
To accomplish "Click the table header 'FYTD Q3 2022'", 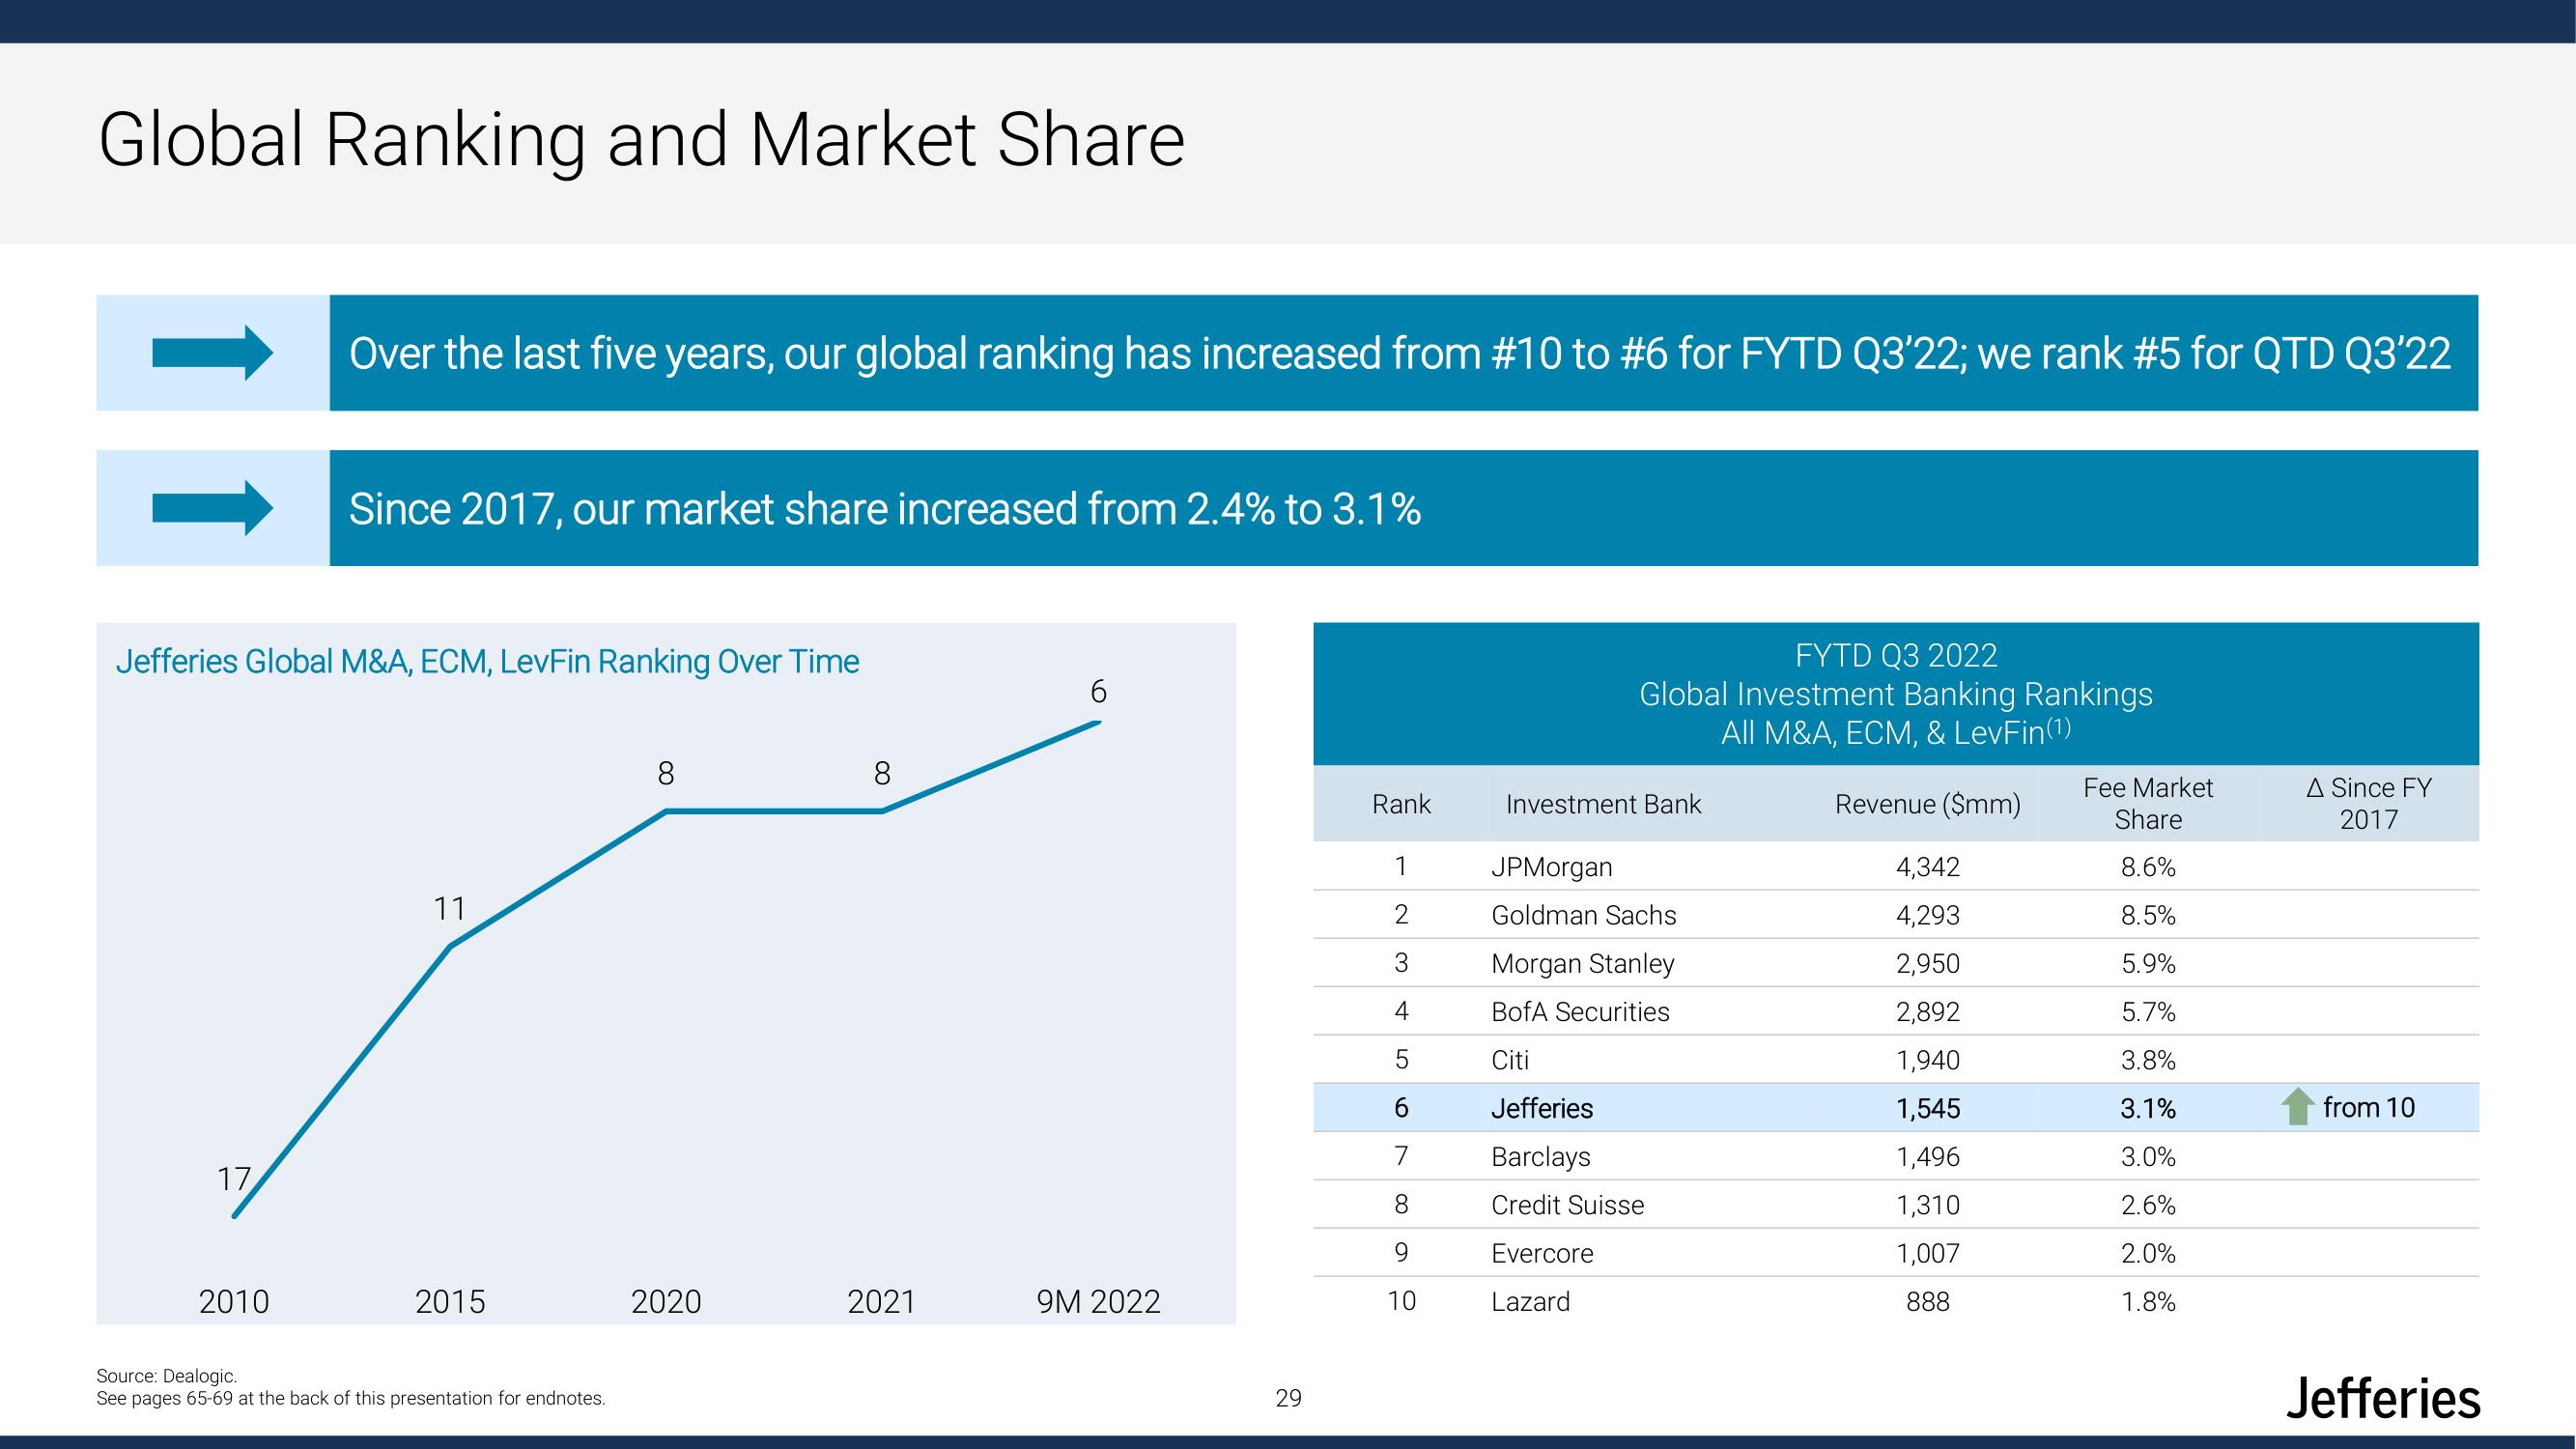I will tap(1896, 655).
